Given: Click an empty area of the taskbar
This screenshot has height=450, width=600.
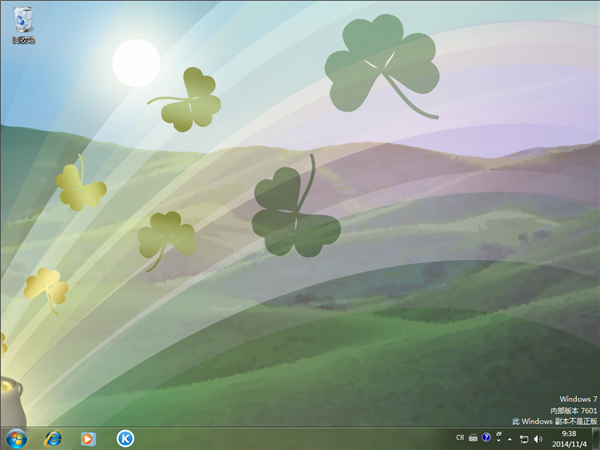Looking at the screenshot, I should click(300, 438).
